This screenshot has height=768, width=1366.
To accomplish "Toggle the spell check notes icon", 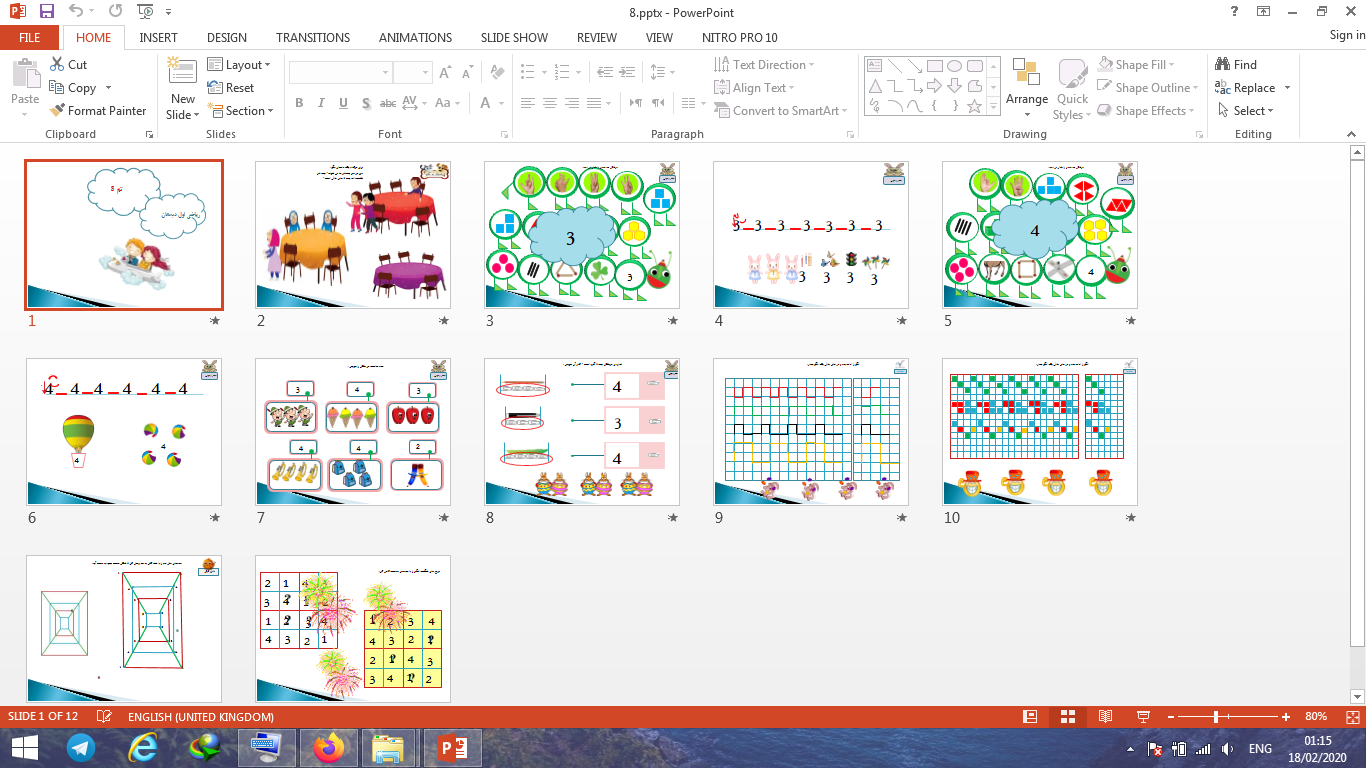I will pos(103,717).
